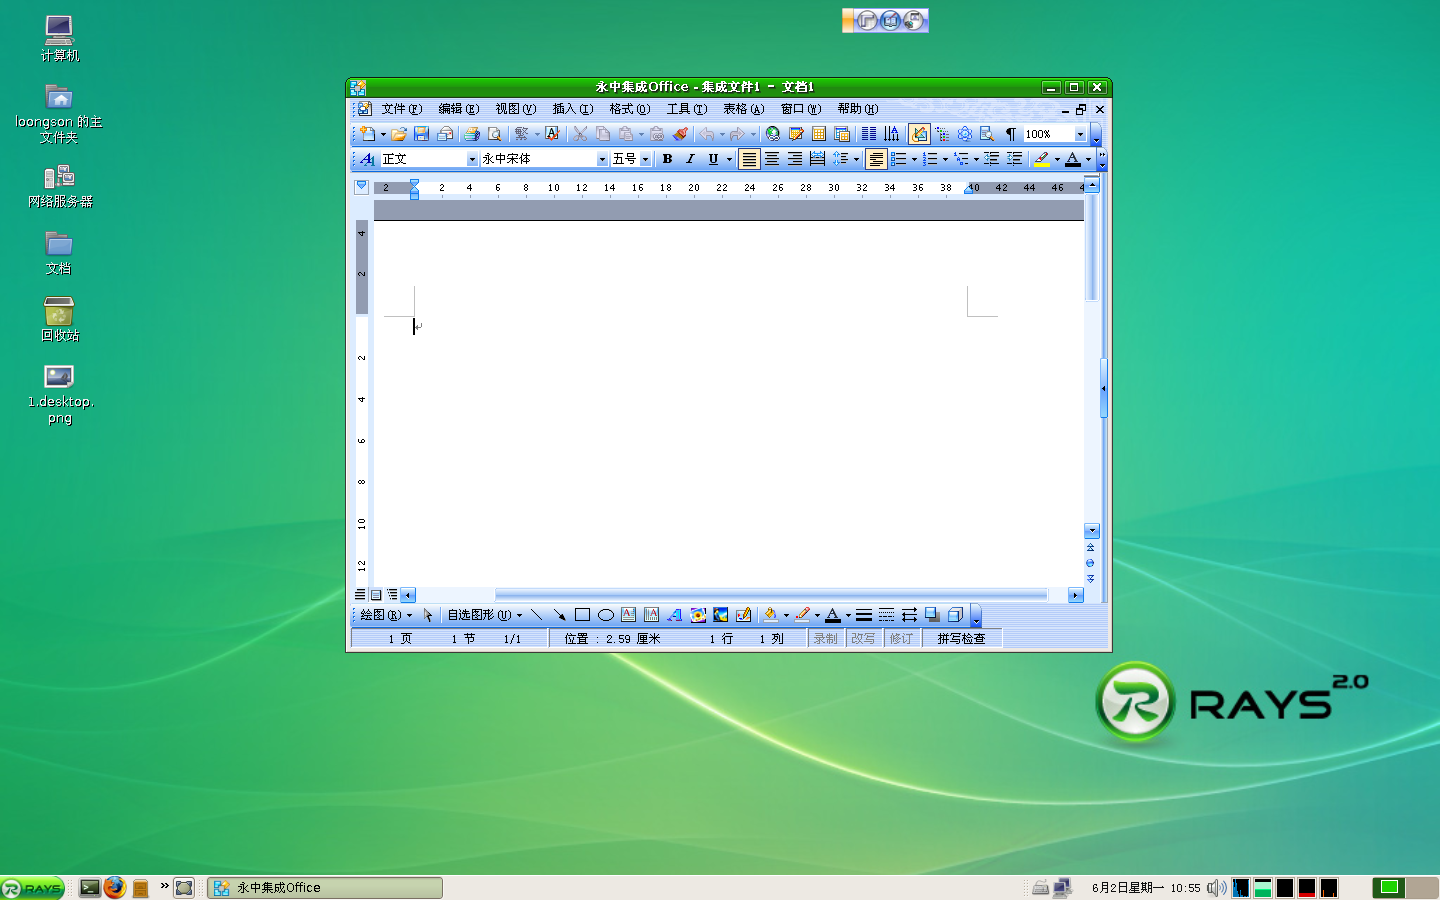Insert WordArt from the drawing toolbar
This screenshot has height=900, width=1440.
pyautogui.click(x=674, y=615)
